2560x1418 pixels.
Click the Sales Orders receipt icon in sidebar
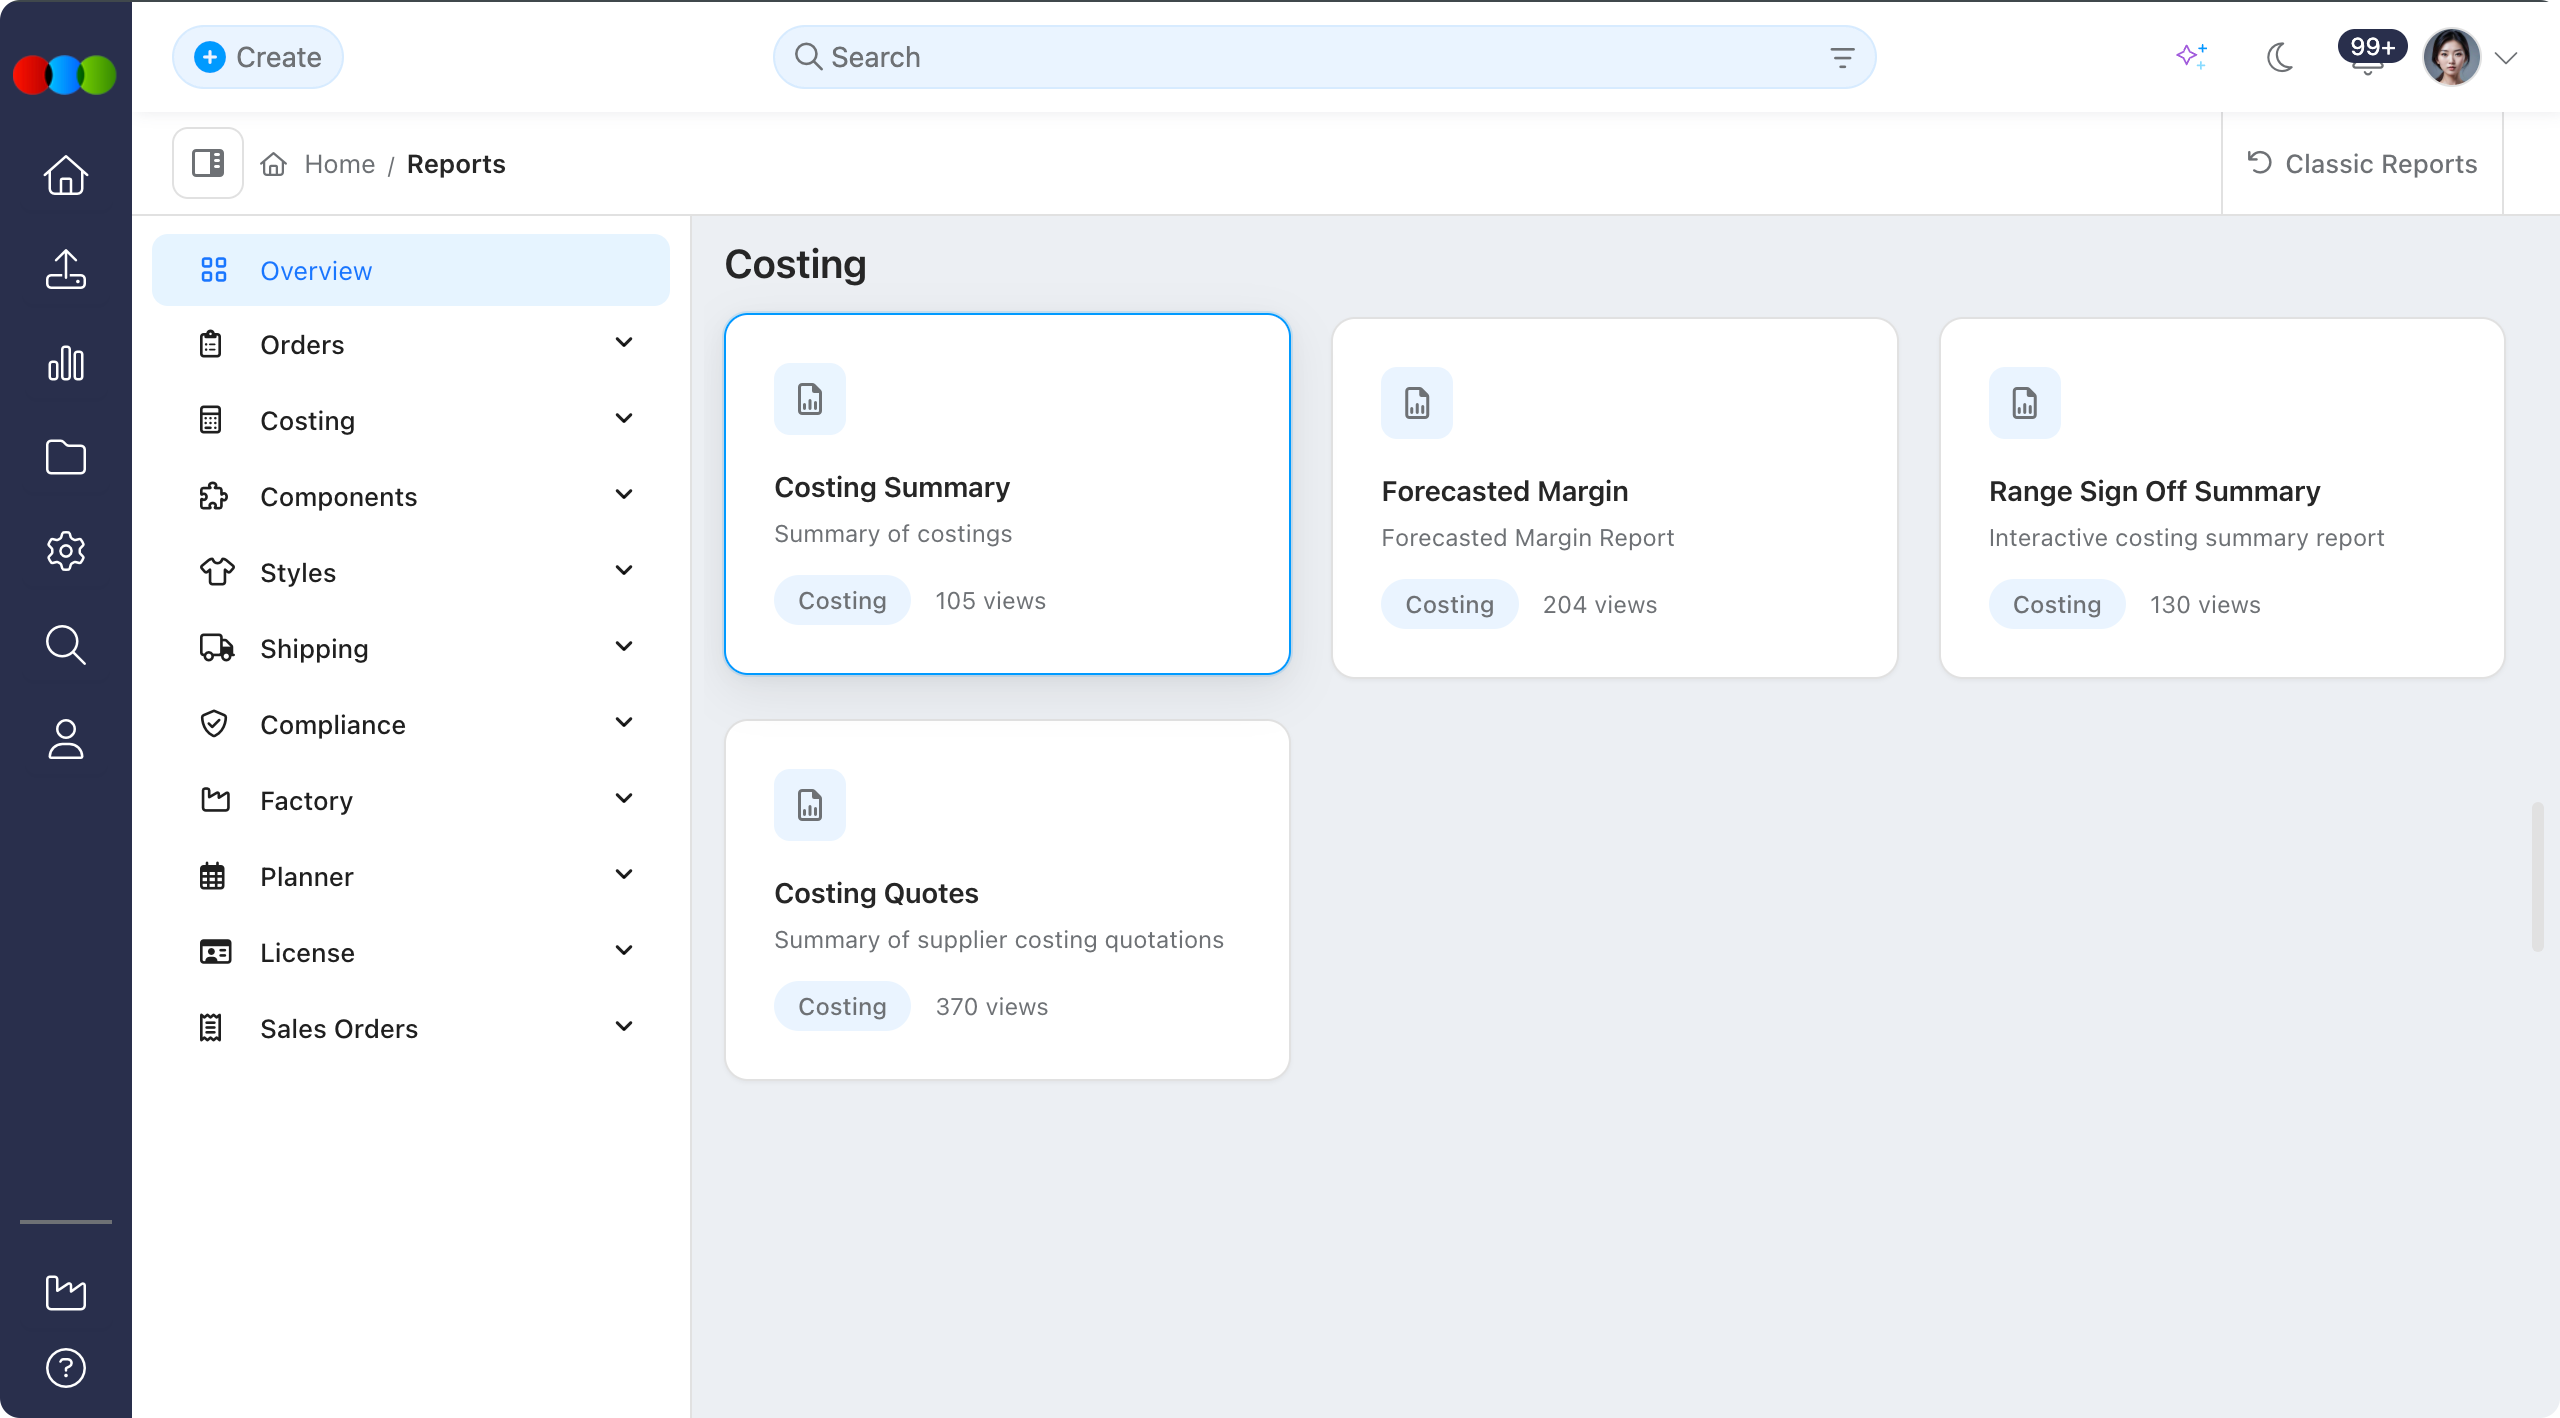211,1028
